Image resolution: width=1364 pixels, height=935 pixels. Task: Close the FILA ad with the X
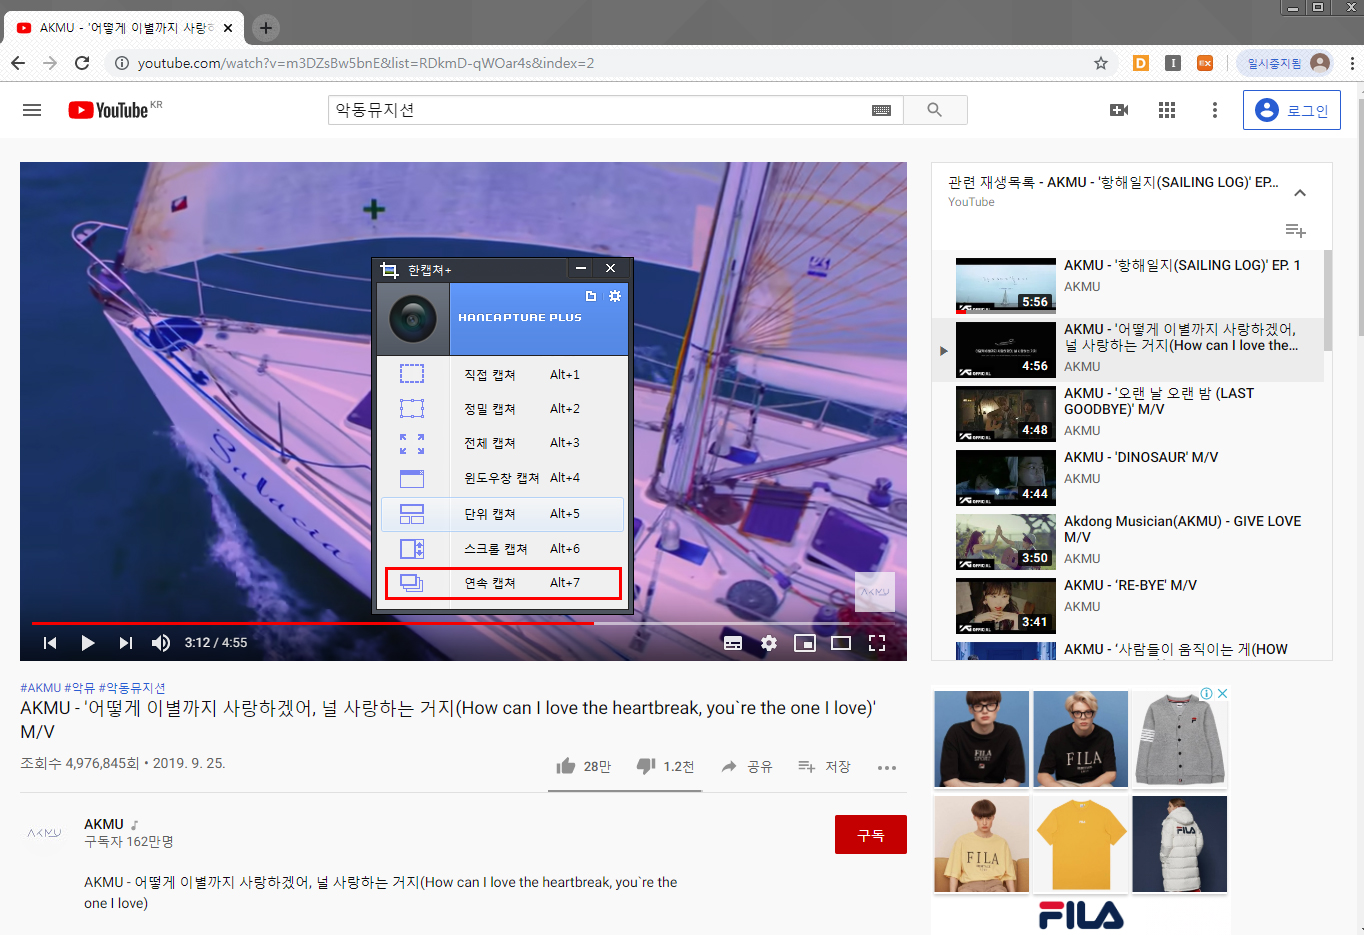(1222, 693)
